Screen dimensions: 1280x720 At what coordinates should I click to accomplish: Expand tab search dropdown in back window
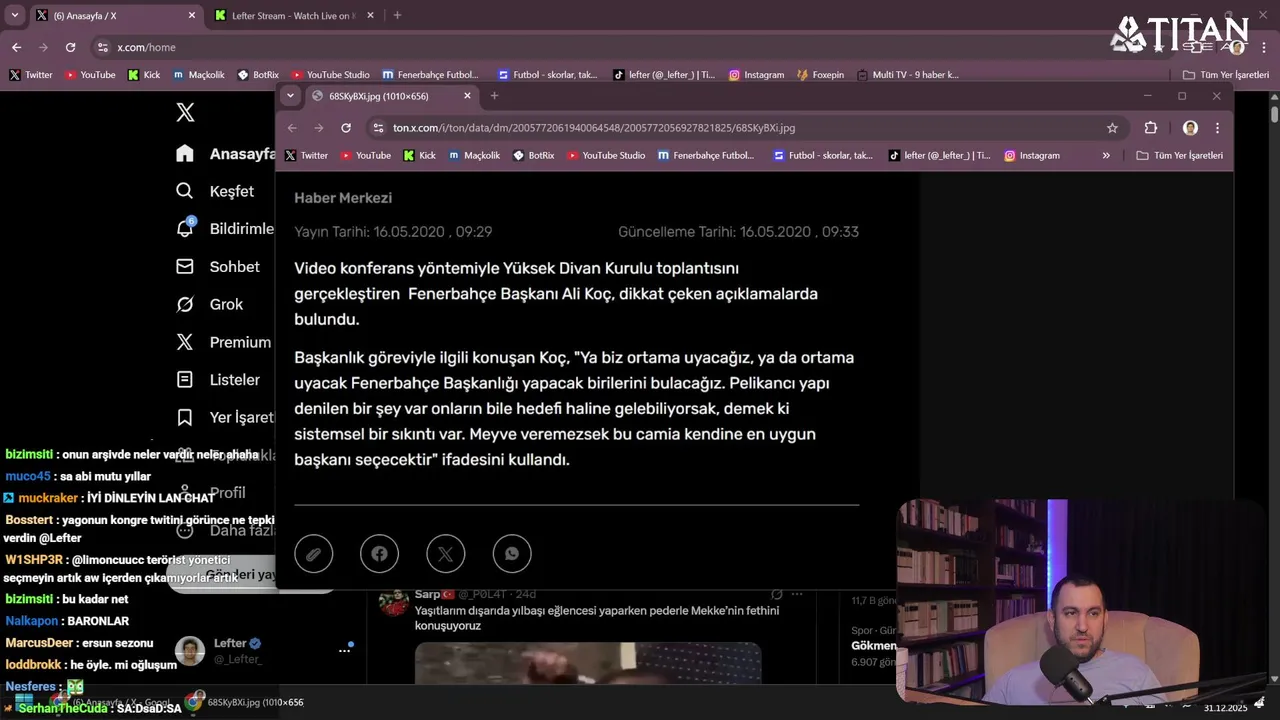14,16
